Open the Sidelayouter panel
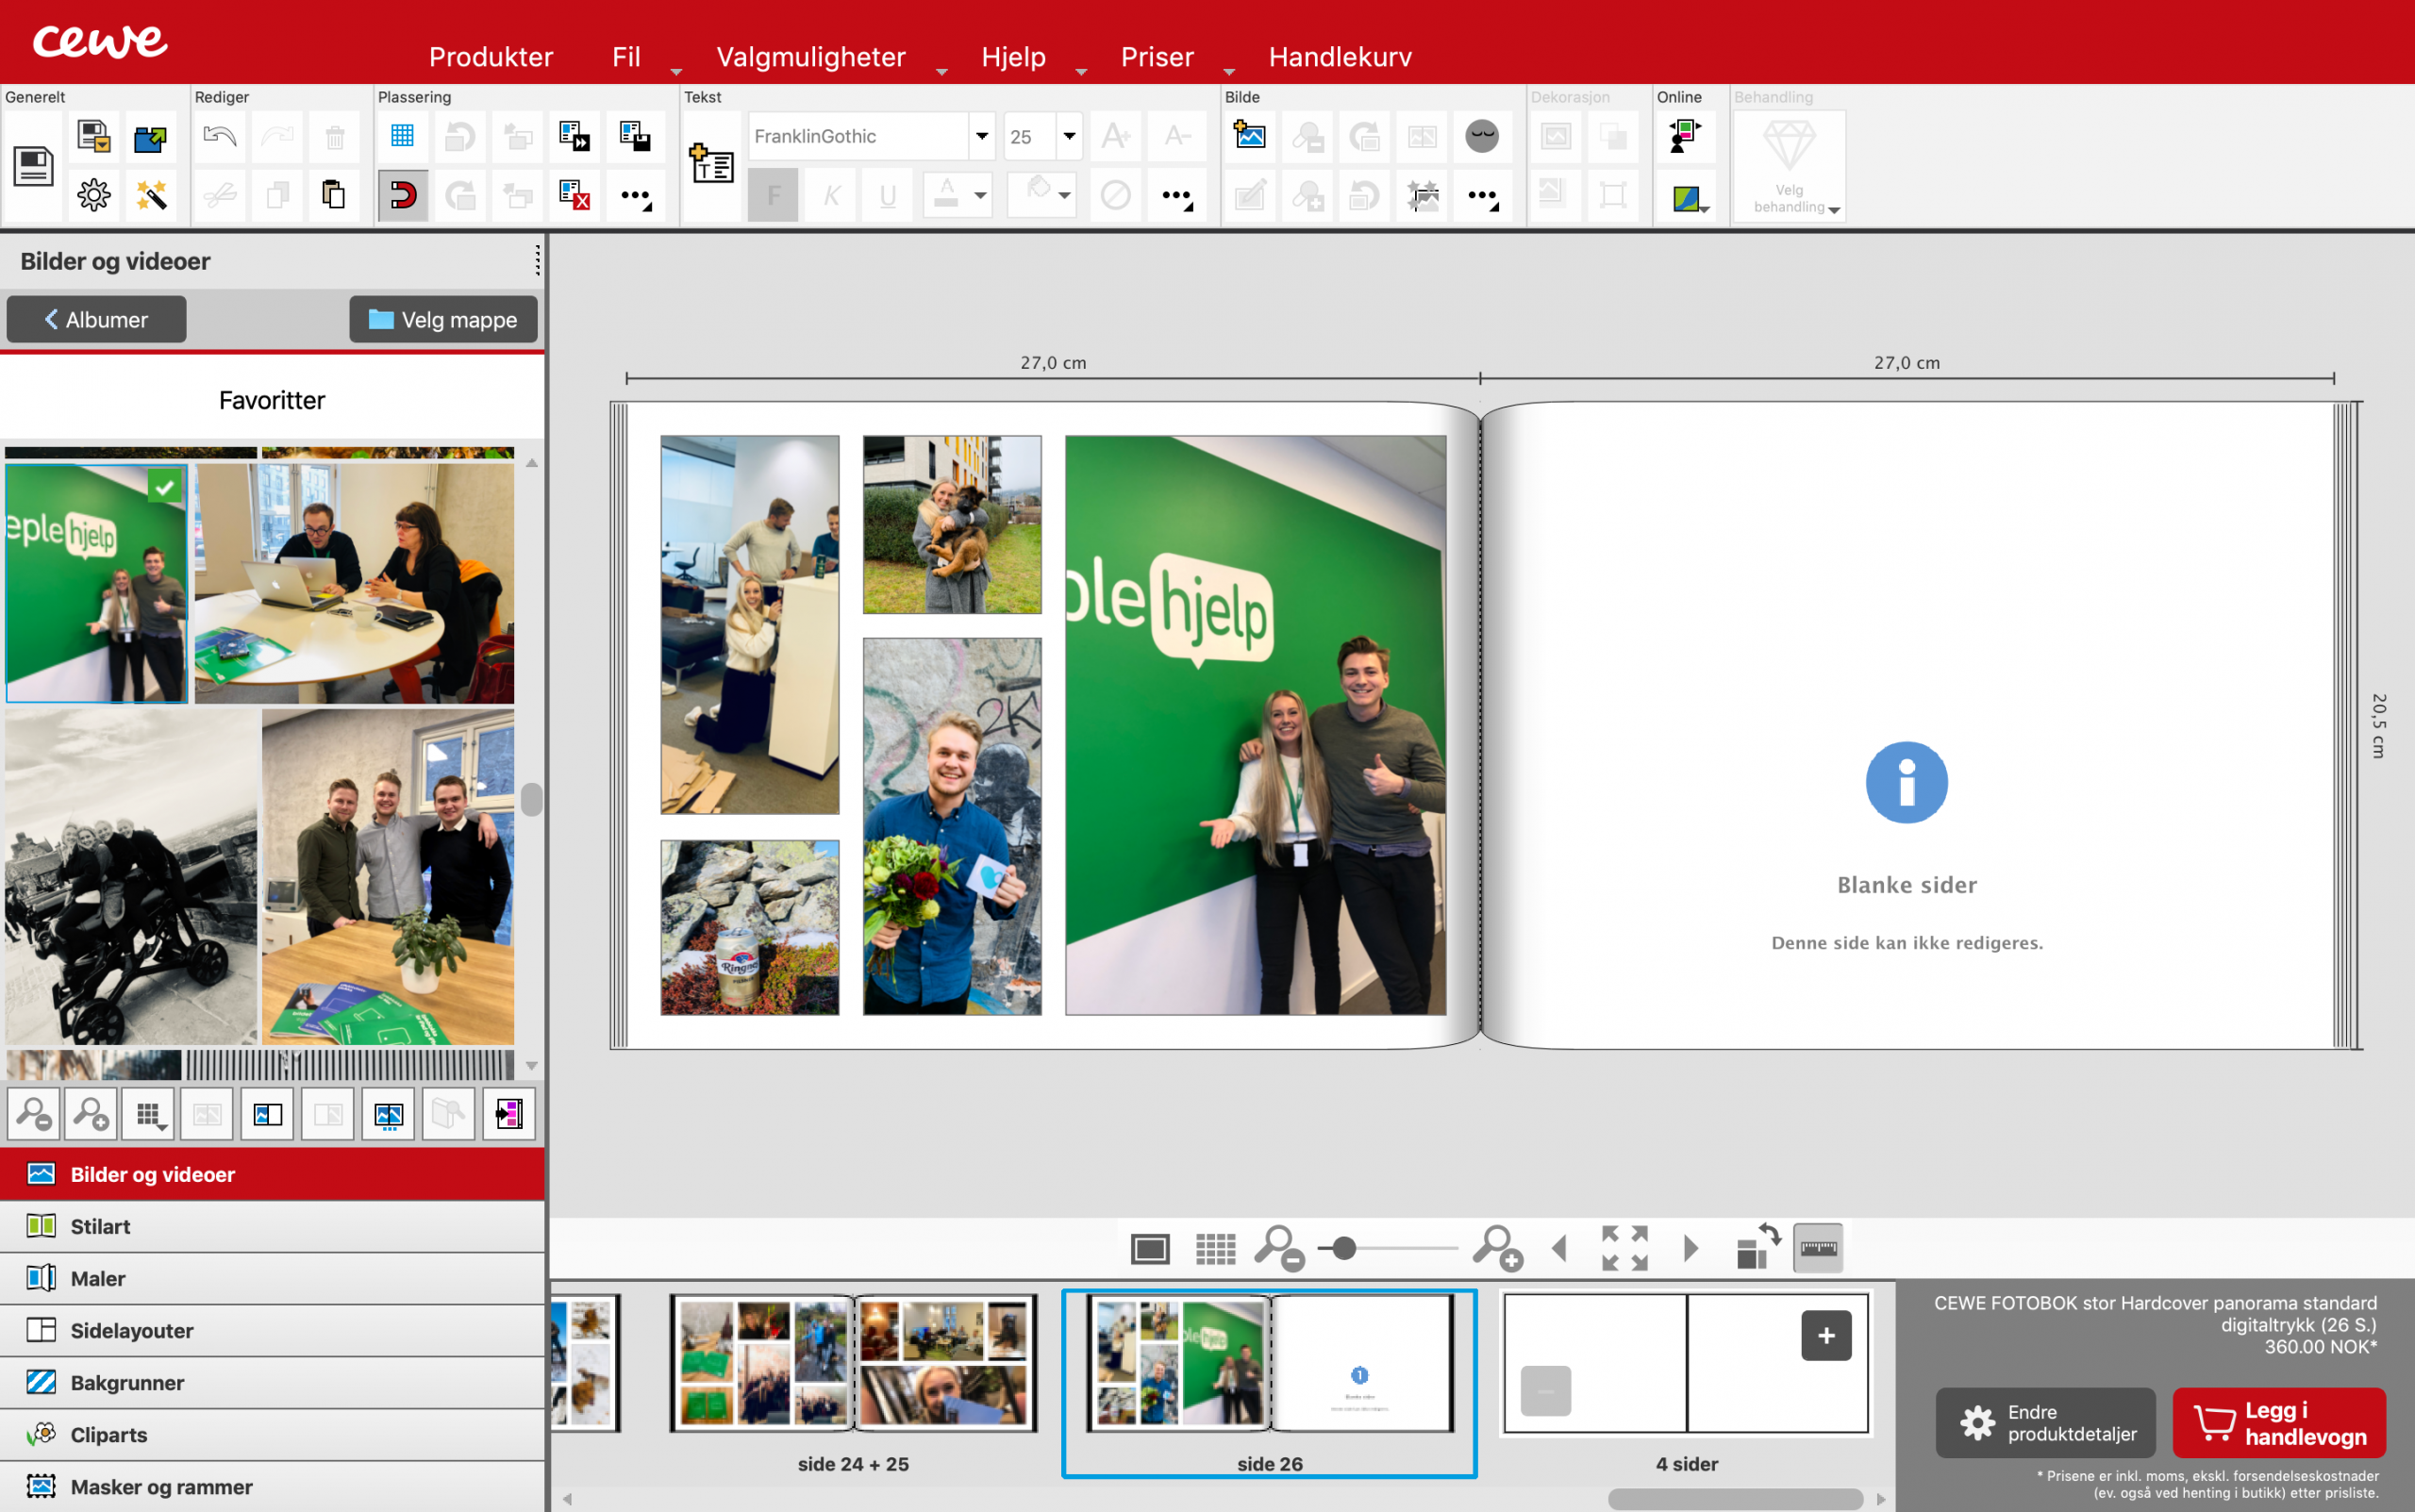The height and width of the screenshot is (1512, 2415). click(272, 1331)
